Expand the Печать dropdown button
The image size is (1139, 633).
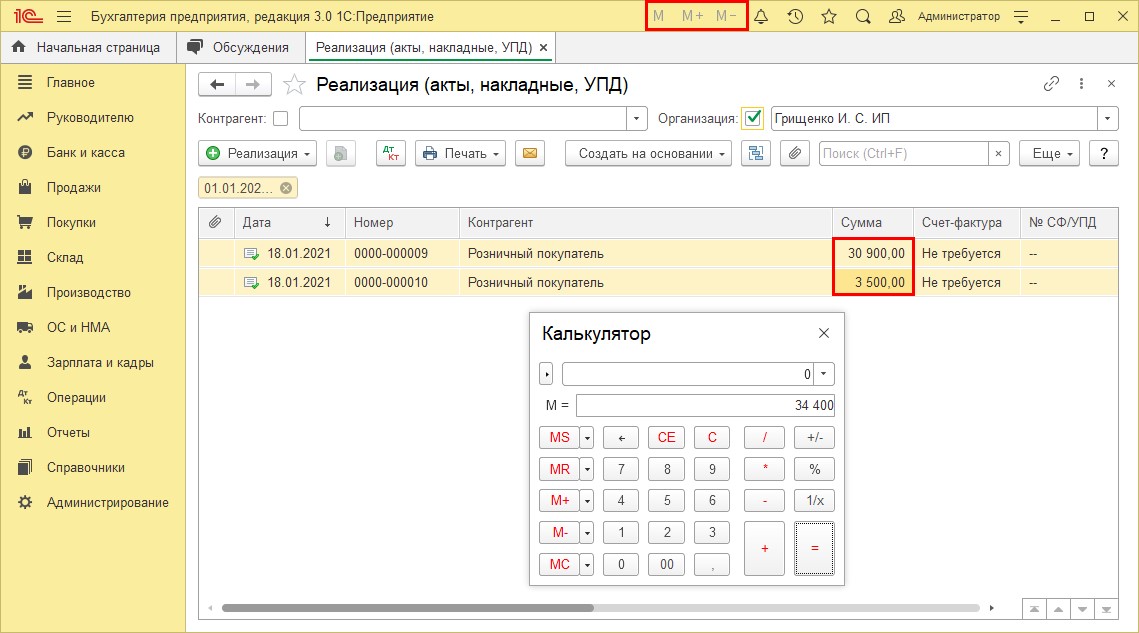[x=460, y=153]
